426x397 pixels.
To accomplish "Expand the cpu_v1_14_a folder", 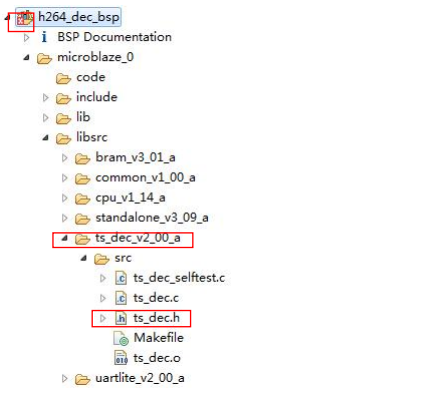I will 65,198.
